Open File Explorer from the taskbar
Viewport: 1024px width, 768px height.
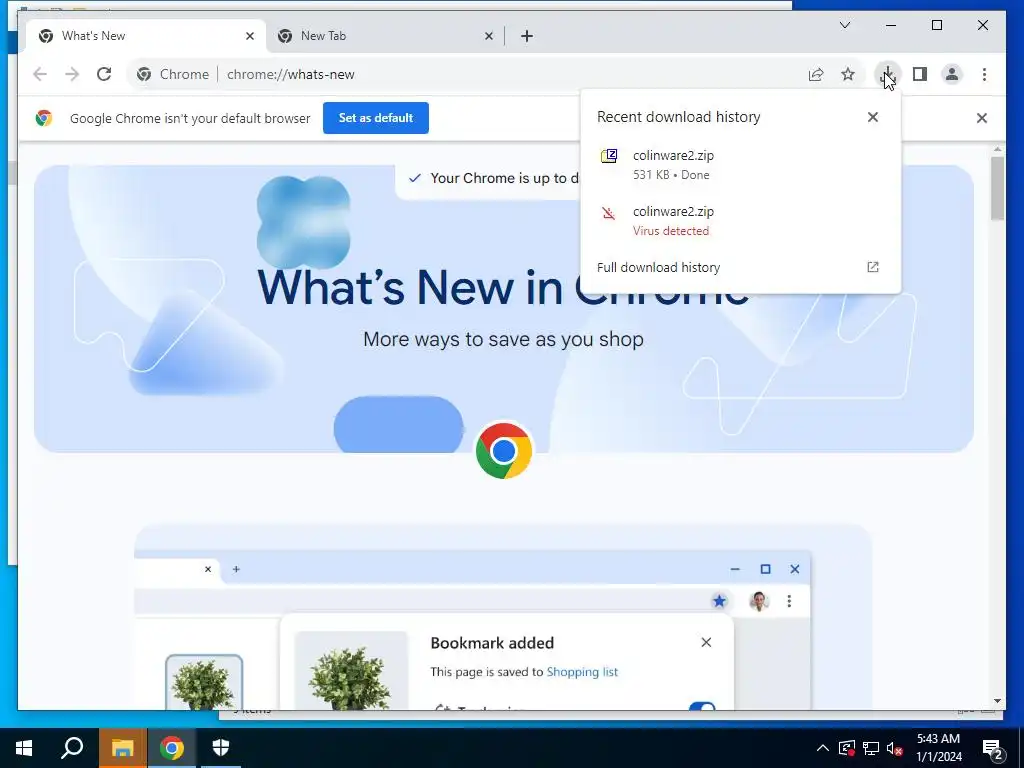[122, 748]
